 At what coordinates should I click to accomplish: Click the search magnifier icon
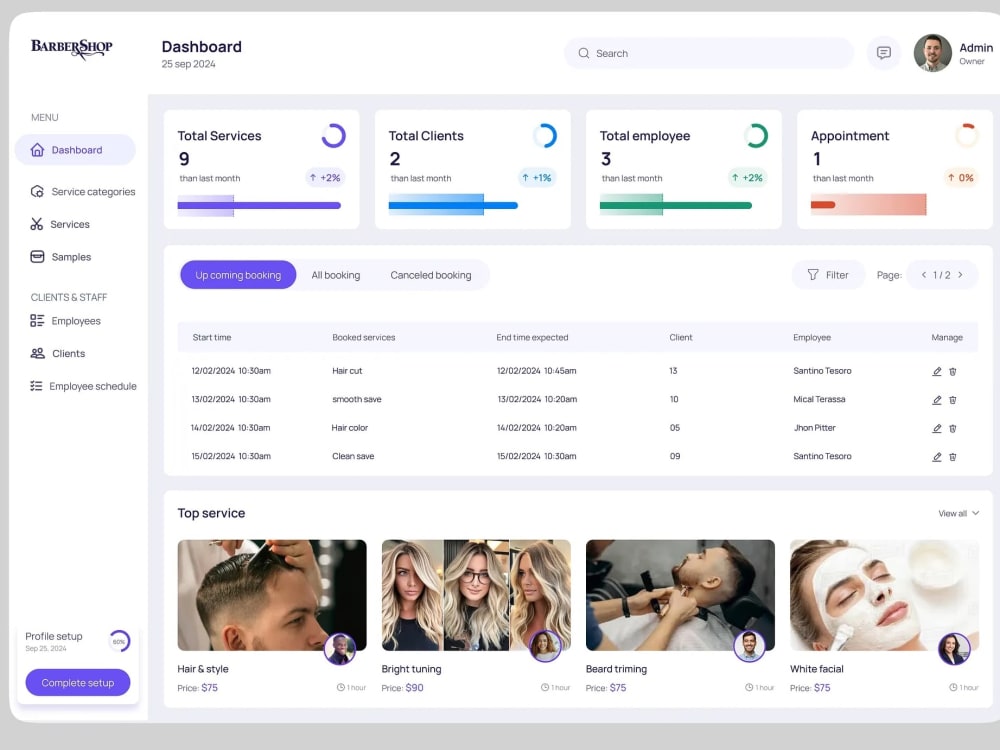coord(584,53)
